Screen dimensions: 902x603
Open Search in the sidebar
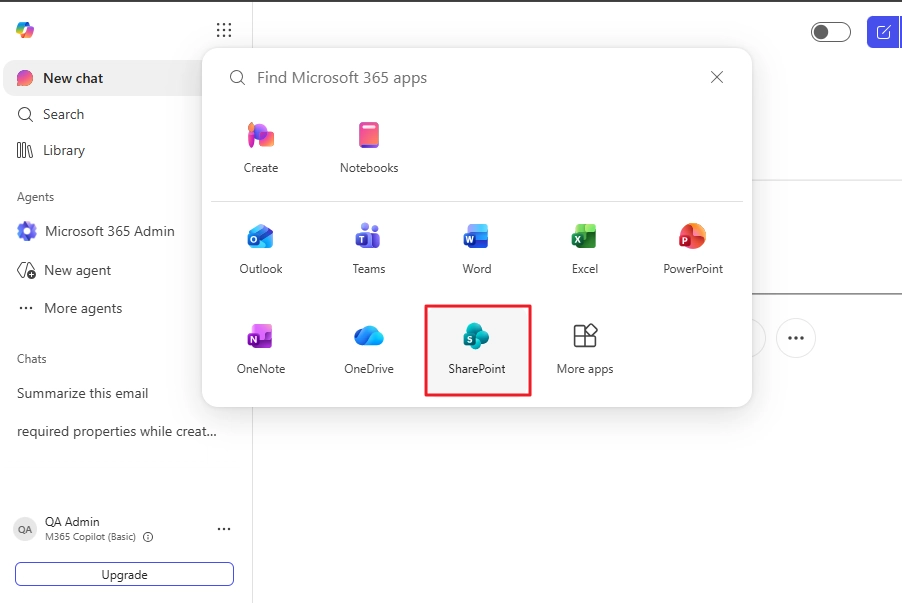pos(51,114)
